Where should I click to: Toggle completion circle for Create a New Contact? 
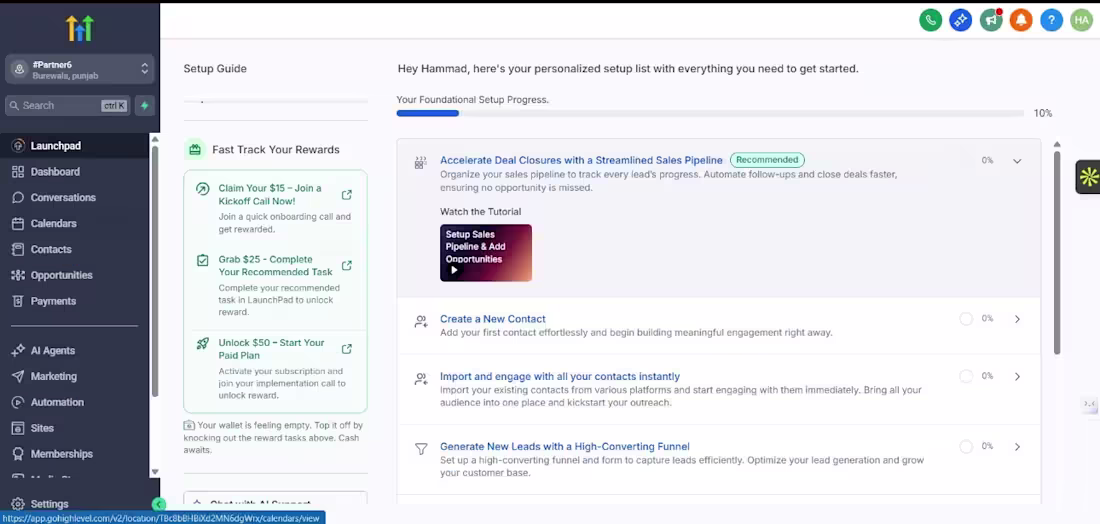(966, 319)
